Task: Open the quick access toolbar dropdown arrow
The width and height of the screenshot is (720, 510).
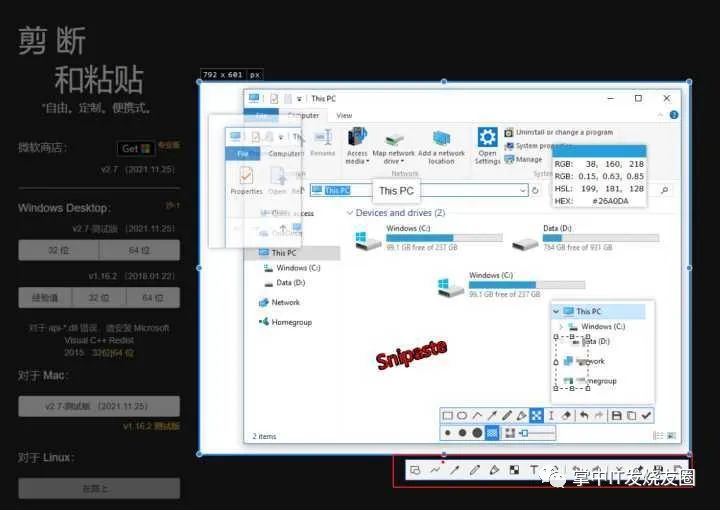Action: tap(299, 99)
